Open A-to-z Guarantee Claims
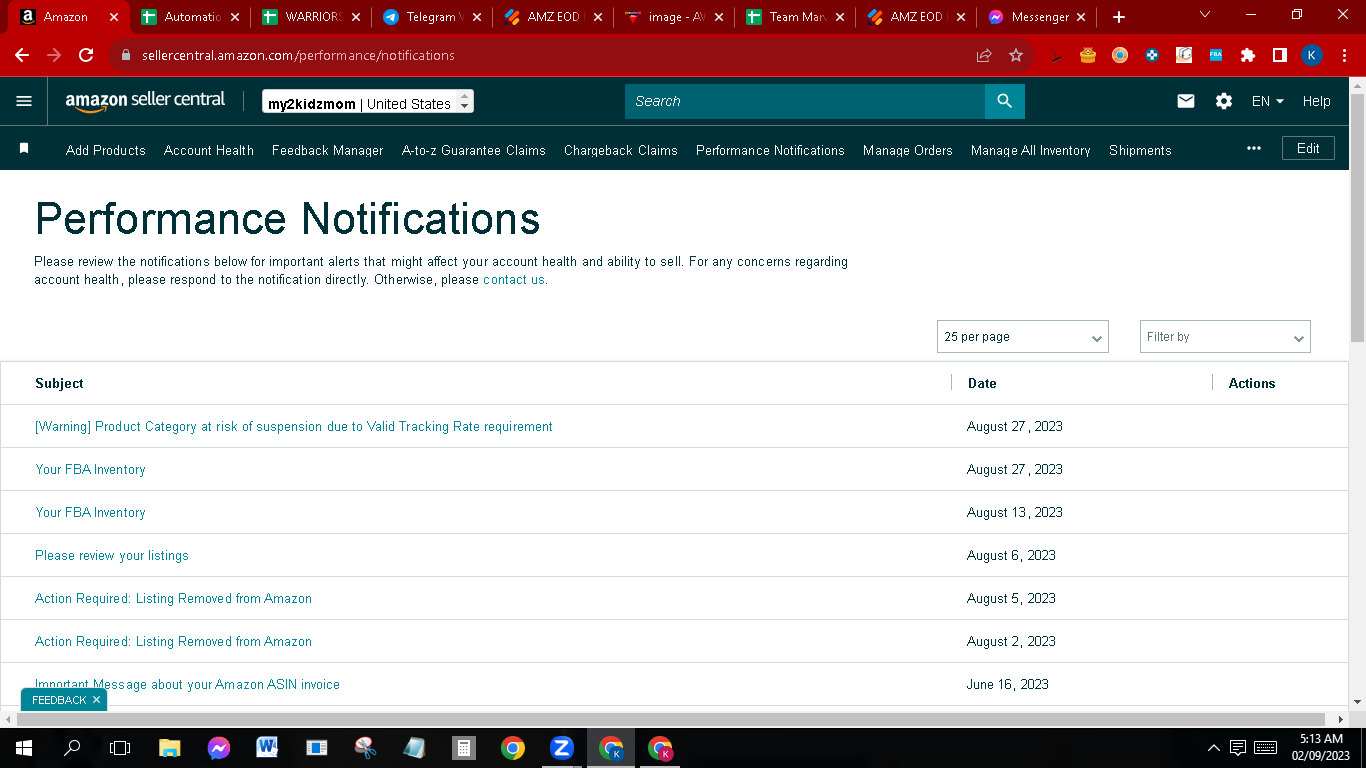 [474, 150]
